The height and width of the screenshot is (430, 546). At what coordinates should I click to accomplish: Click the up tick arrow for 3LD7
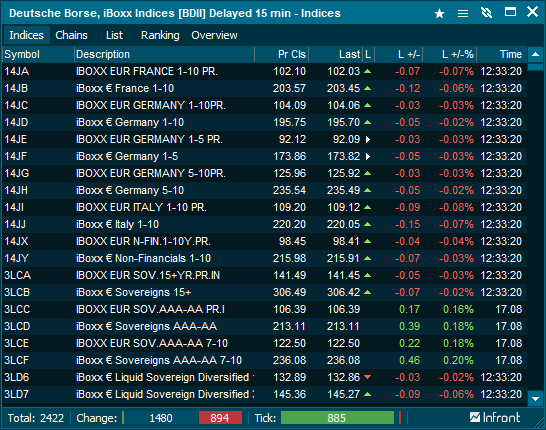pos(367,394)
